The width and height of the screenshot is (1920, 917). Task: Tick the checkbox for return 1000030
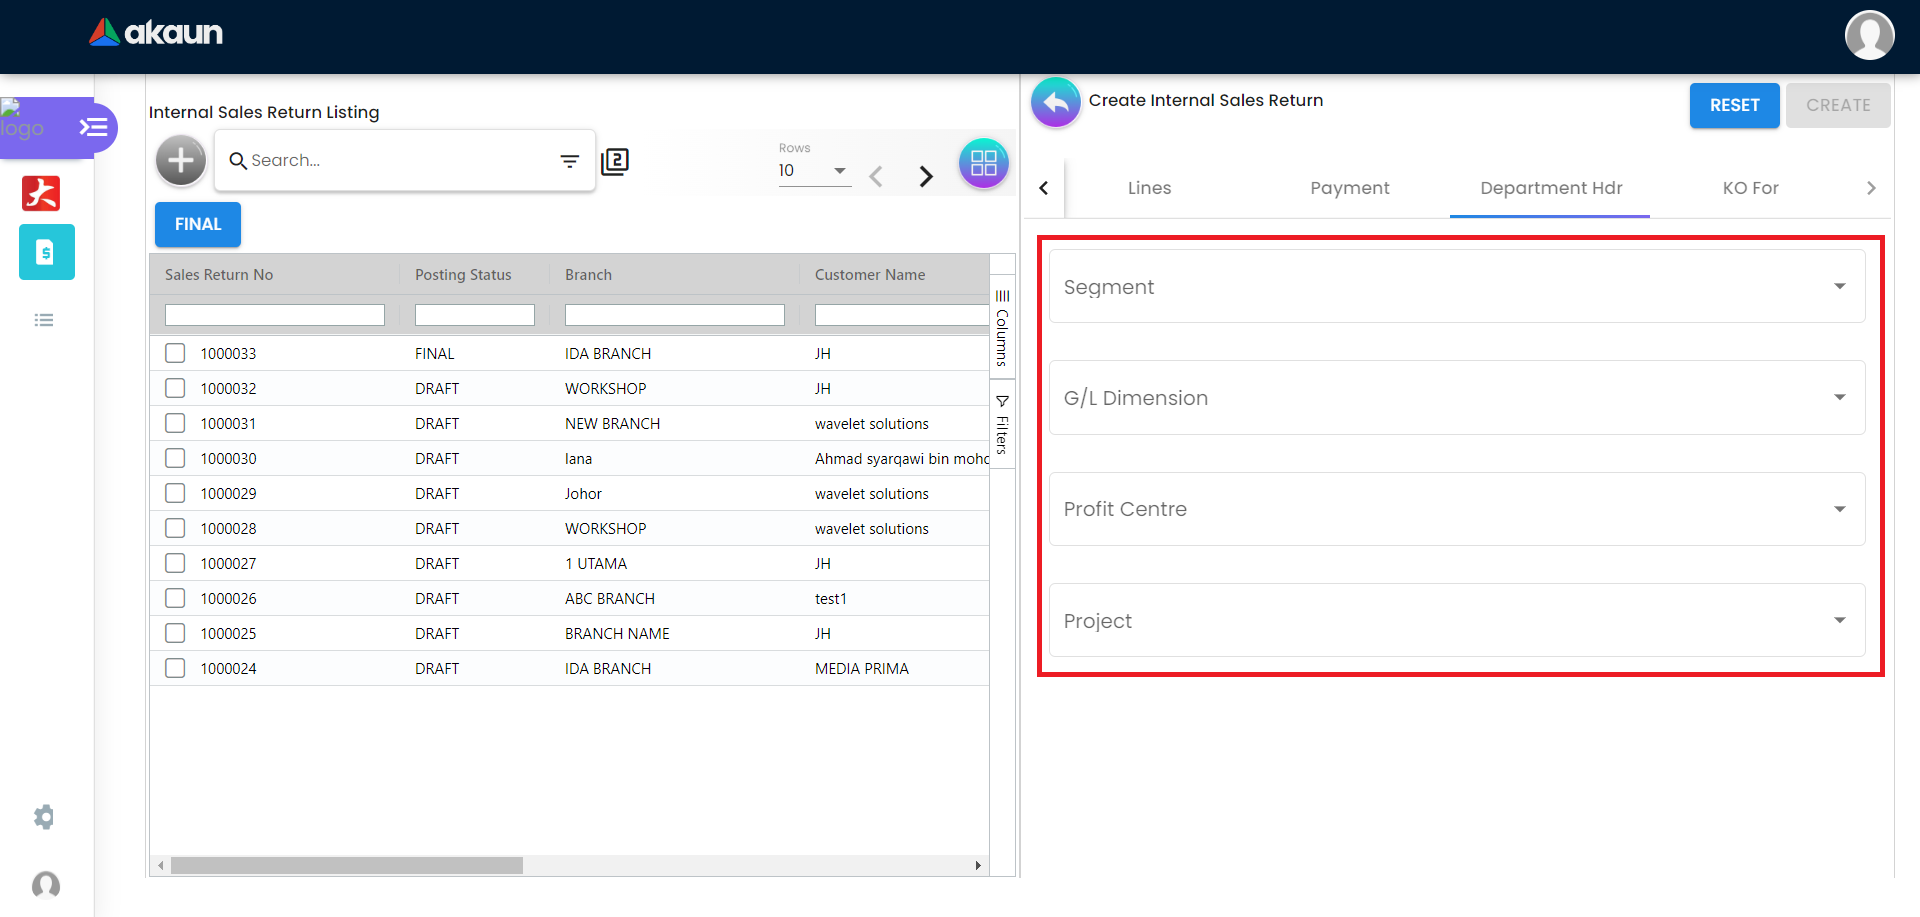pyautogui.click(x=175, y=458)
